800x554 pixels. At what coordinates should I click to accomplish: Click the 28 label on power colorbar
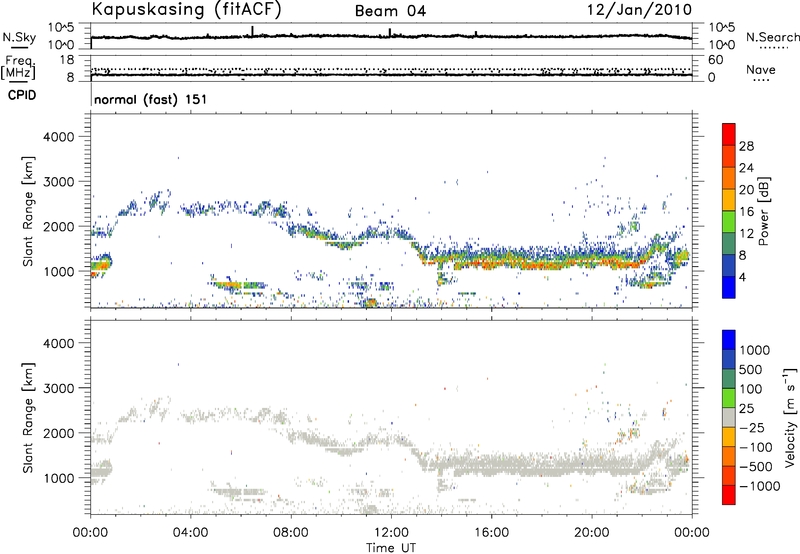(746, 146)
